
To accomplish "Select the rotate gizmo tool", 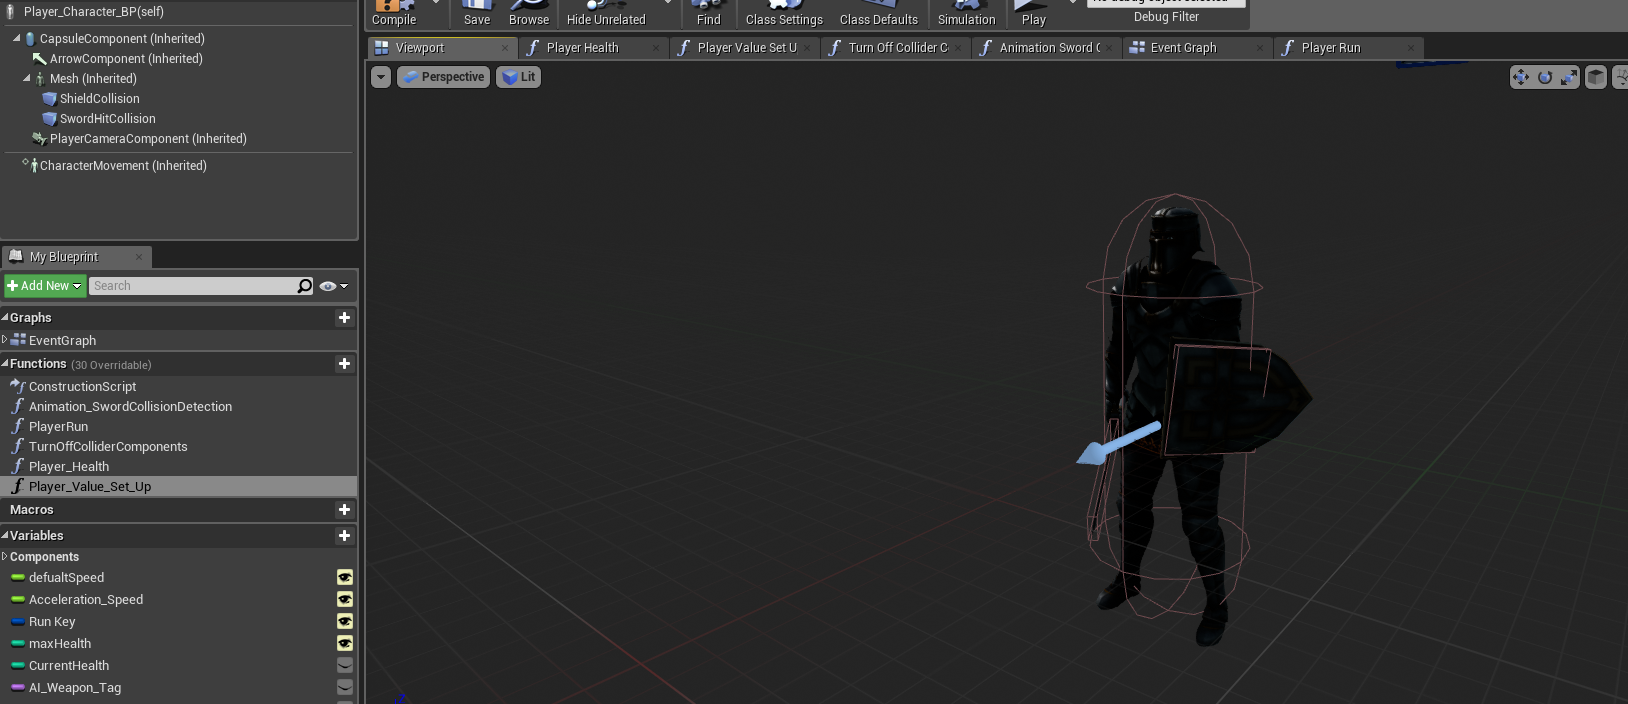I will click(1545, 77).
